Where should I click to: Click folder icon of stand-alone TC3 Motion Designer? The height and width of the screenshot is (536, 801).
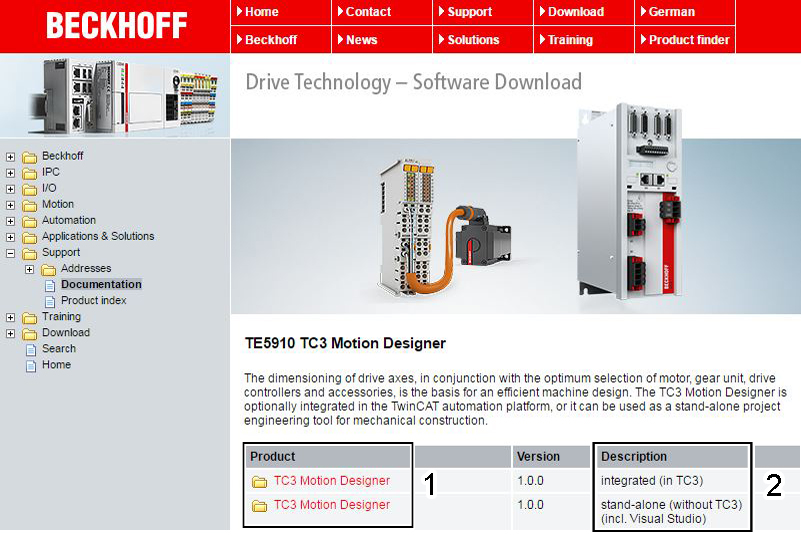pyautogui.click(x=260, y=505)
